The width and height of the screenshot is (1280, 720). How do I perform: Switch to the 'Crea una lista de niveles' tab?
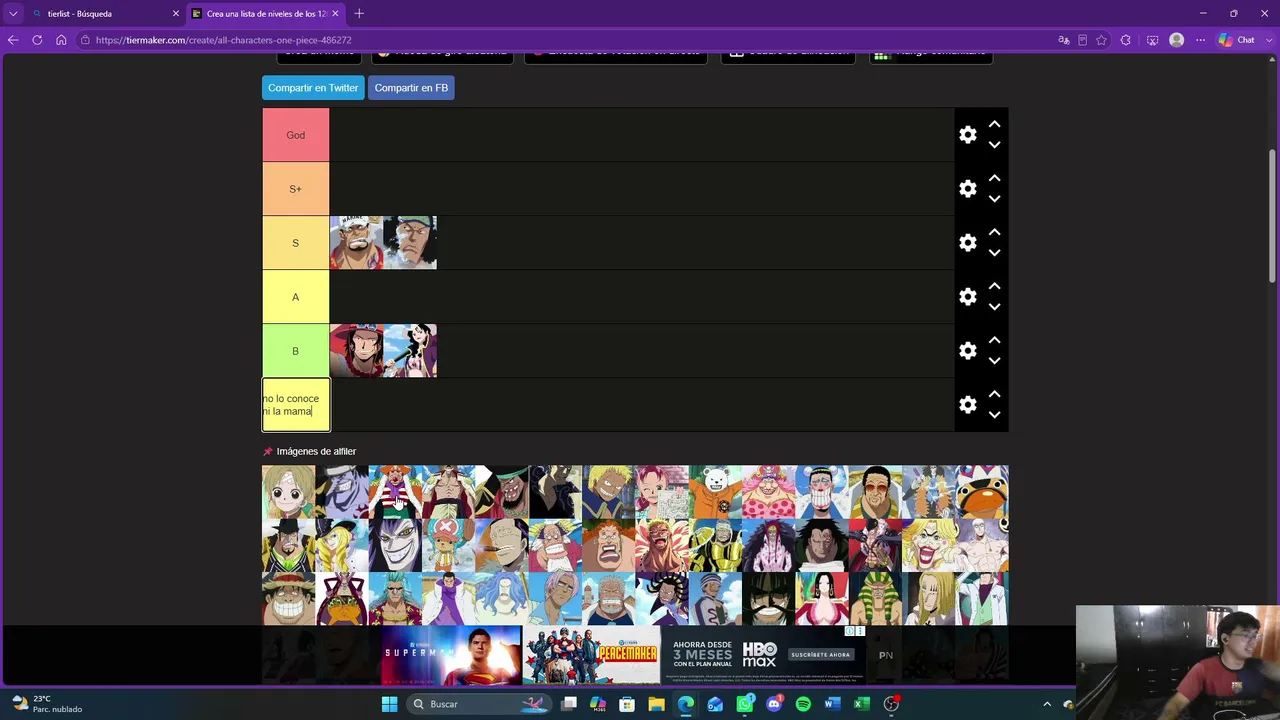pos(266,14)
